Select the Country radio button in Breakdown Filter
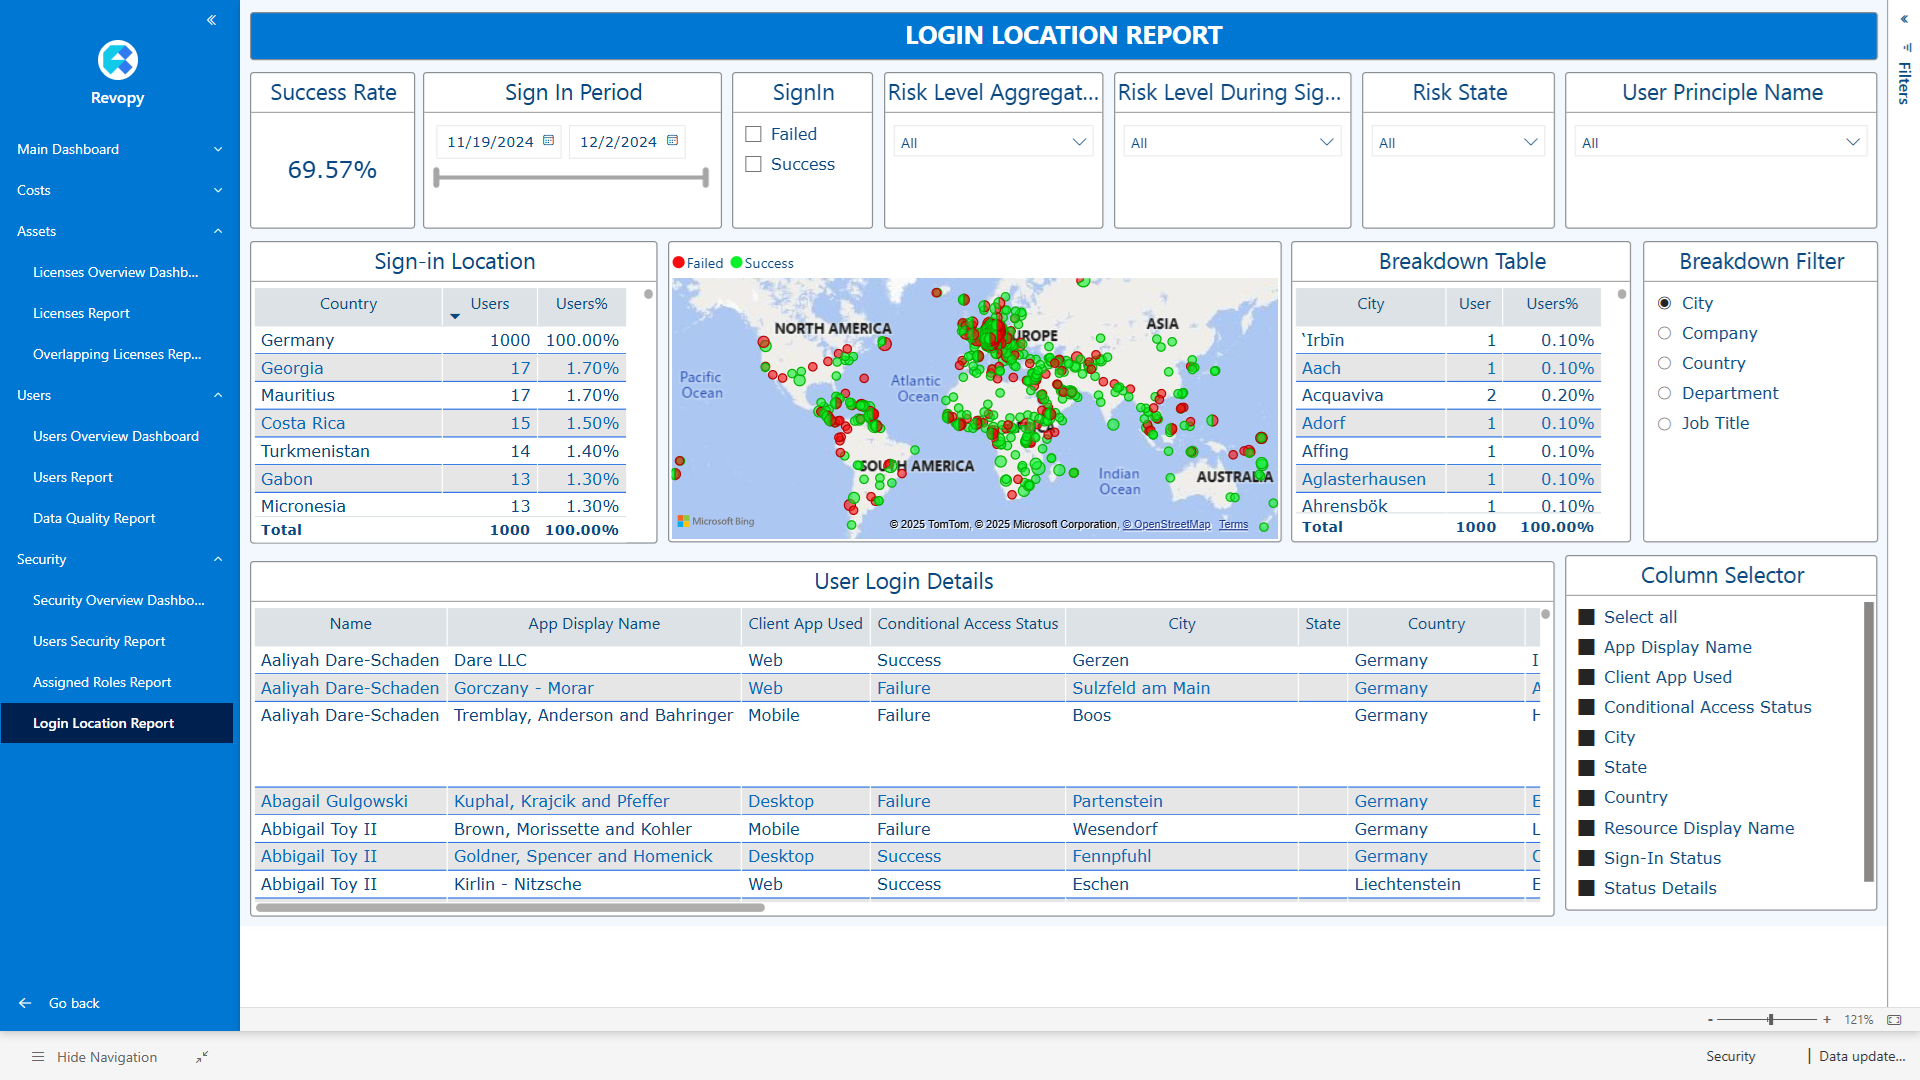The image size is (1920, 1080). click(x=1665, y=363)
